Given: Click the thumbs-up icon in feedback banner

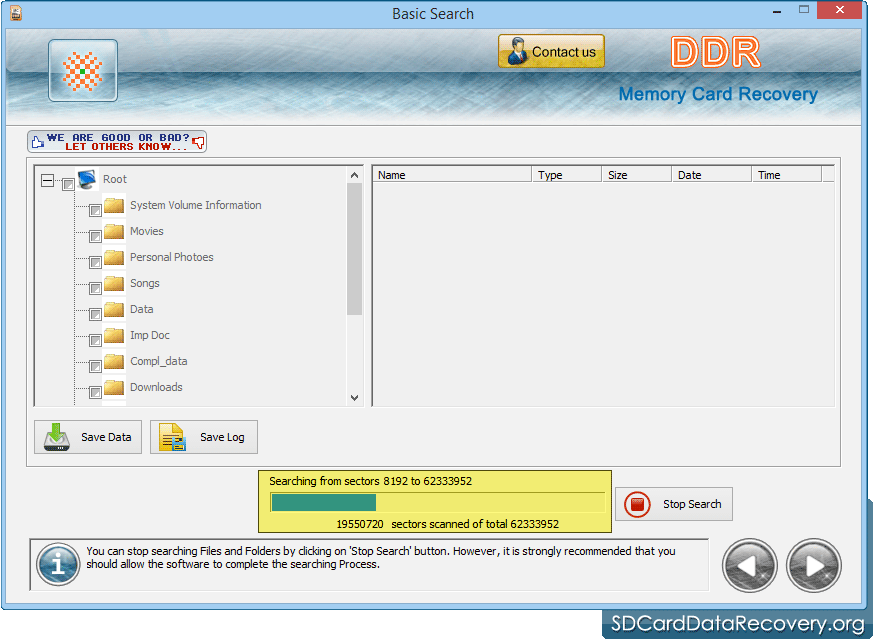Looking at the screenshot, I should tap(37, 142).
